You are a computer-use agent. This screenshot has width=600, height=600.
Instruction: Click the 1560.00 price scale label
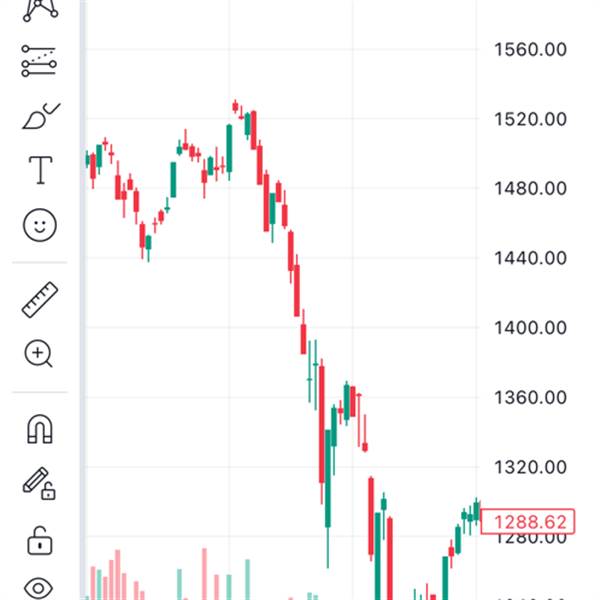click(531, 49)
